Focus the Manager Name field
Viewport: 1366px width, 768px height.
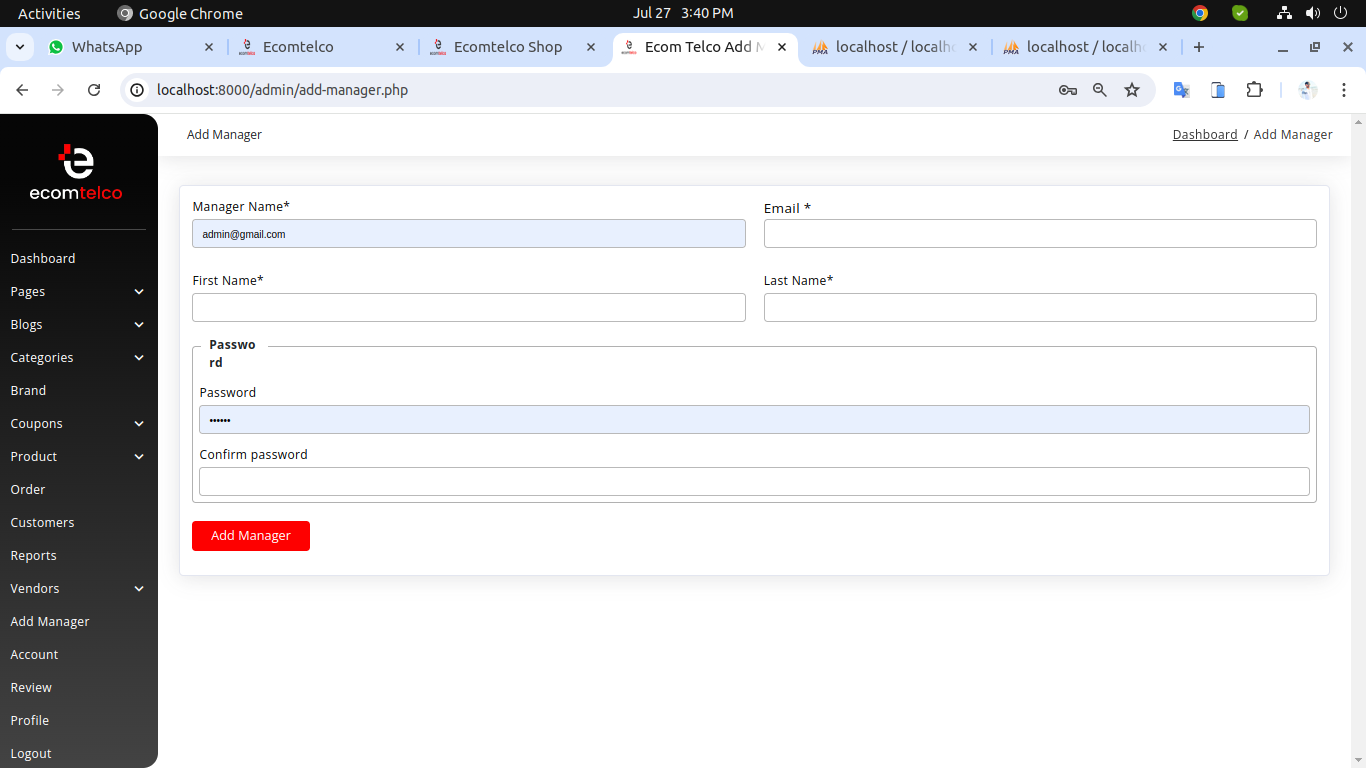[469, 234]
